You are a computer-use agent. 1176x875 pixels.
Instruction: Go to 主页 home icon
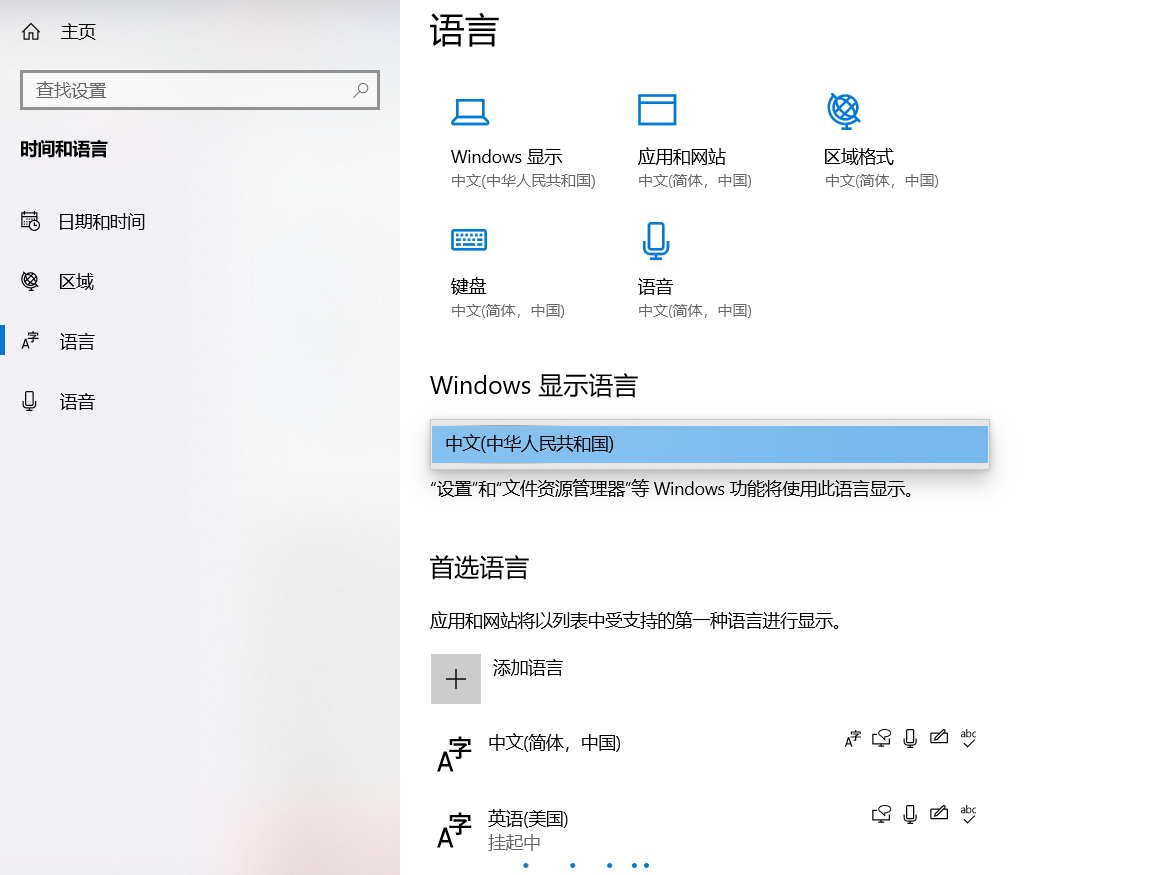pos(31,31)
